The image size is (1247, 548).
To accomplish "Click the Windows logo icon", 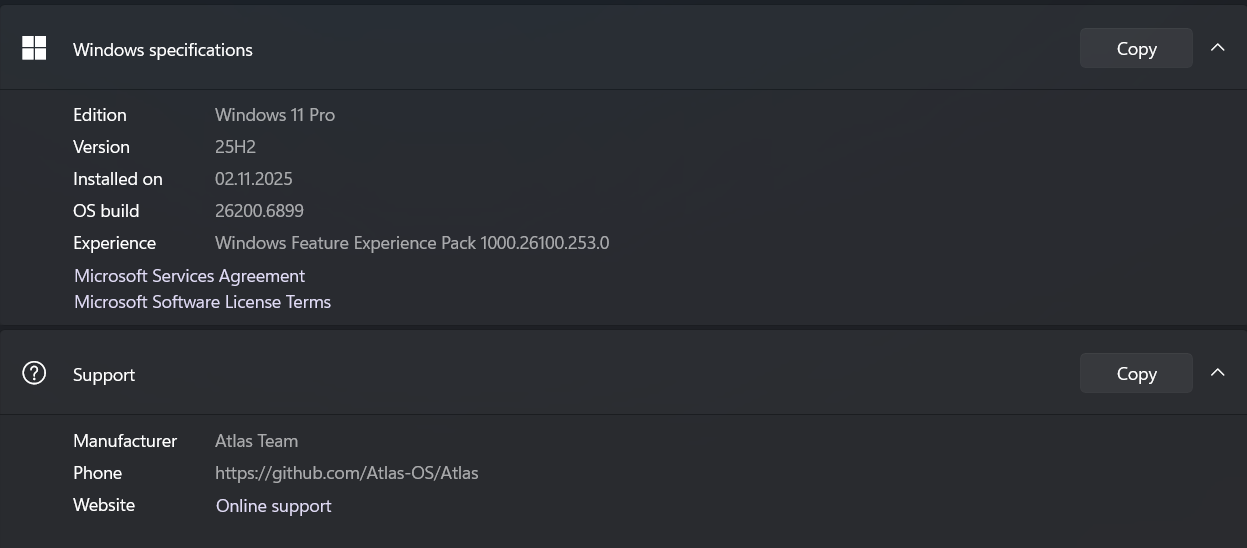I will [34, 49].
